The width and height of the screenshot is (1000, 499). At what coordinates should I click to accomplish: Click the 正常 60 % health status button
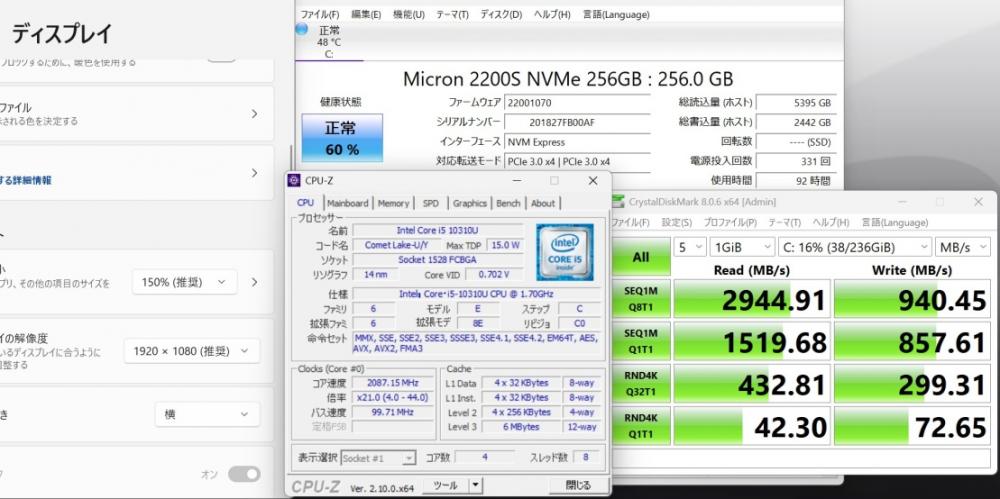tap(342, 138)
